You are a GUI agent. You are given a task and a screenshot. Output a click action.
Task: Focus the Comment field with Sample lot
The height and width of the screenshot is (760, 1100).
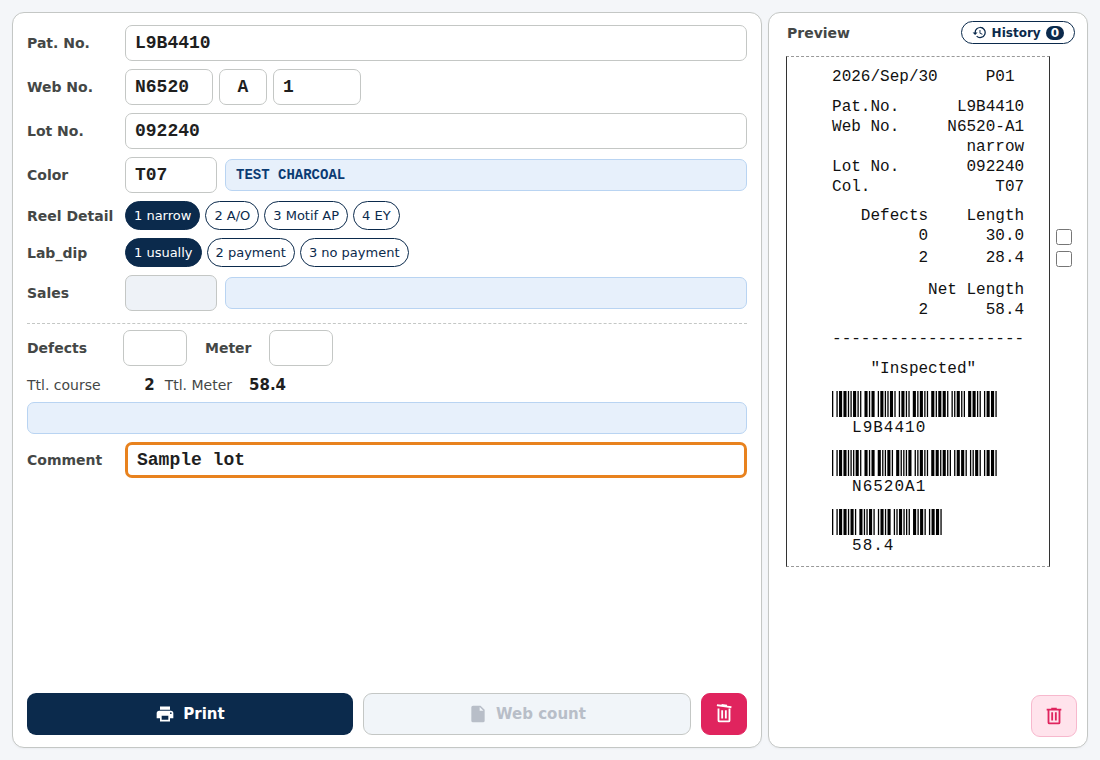coord(436,460)
